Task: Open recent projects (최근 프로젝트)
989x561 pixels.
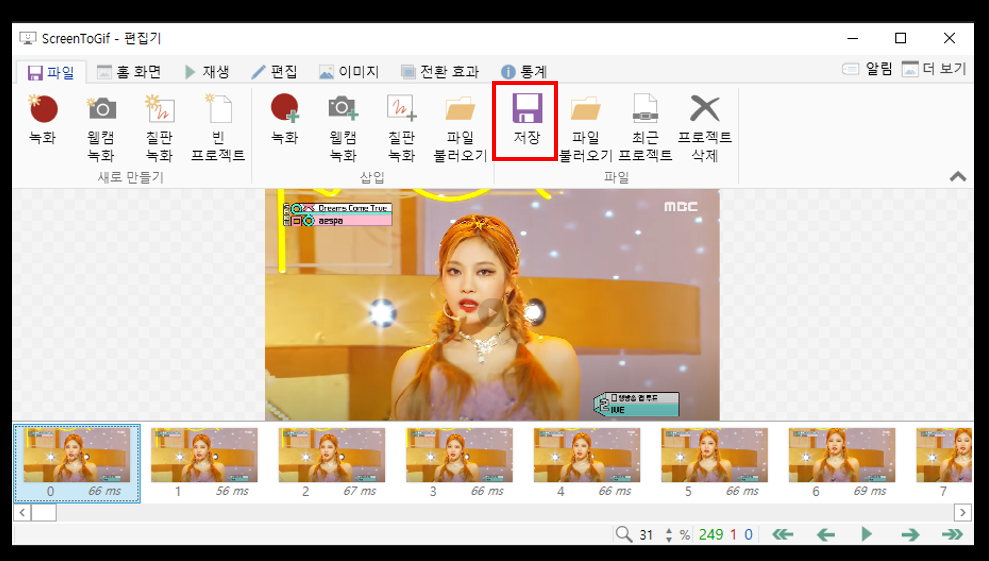Action: [x=645, y=127]
